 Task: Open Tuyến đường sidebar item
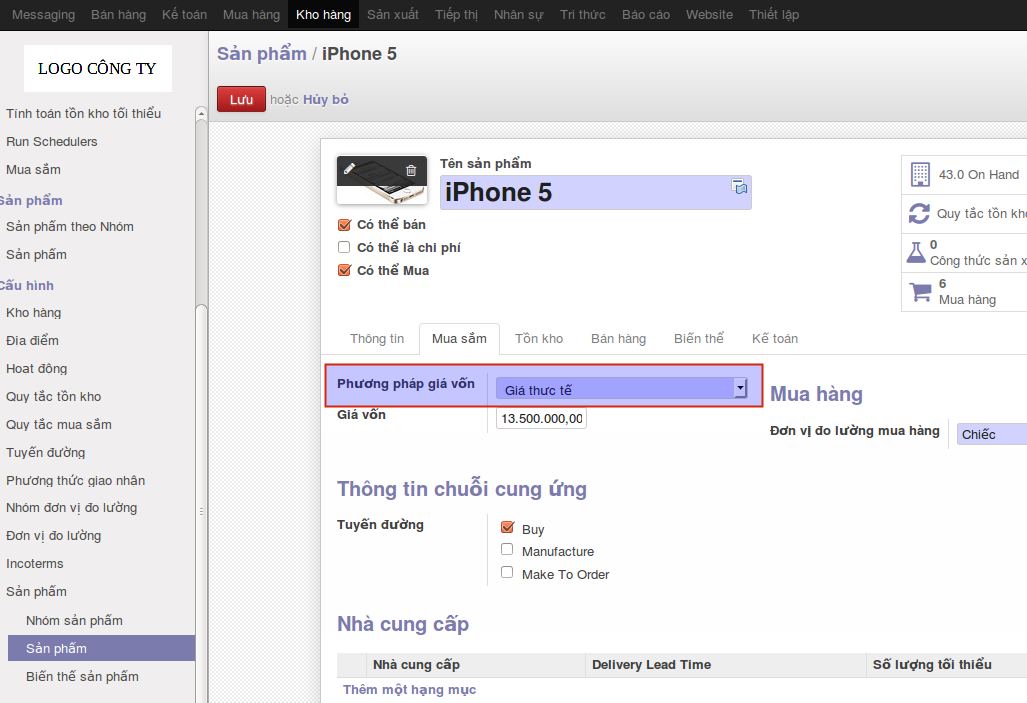click(46, 453)
